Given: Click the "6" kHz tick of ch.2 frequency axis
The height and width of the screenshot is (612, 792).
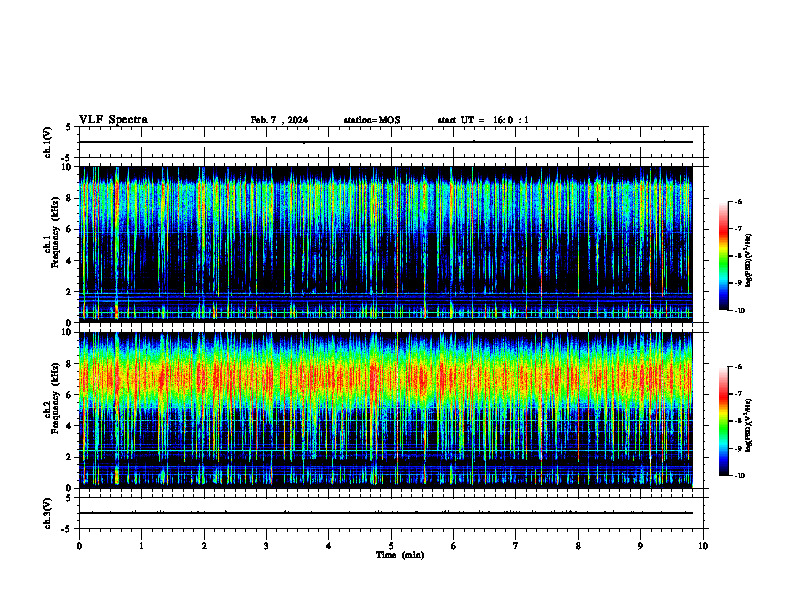Looking at the screenshot, I should (70, 395).
